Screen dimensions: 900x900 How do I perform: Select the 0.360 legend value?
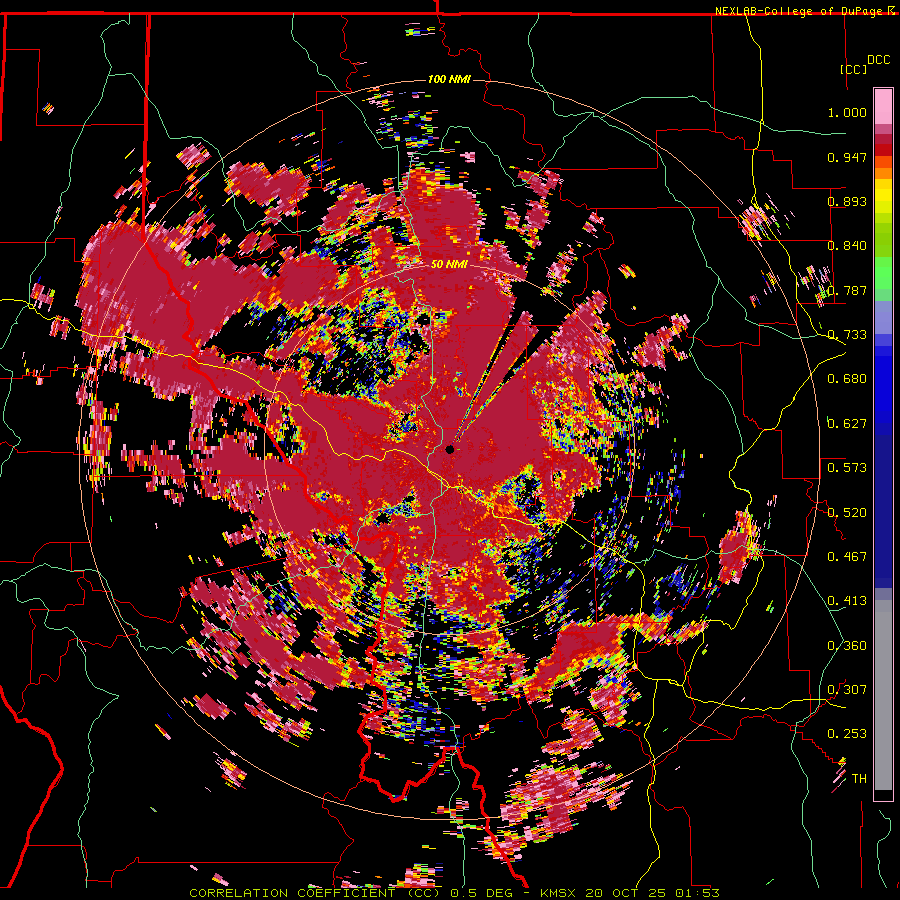(x=847, y=646)
